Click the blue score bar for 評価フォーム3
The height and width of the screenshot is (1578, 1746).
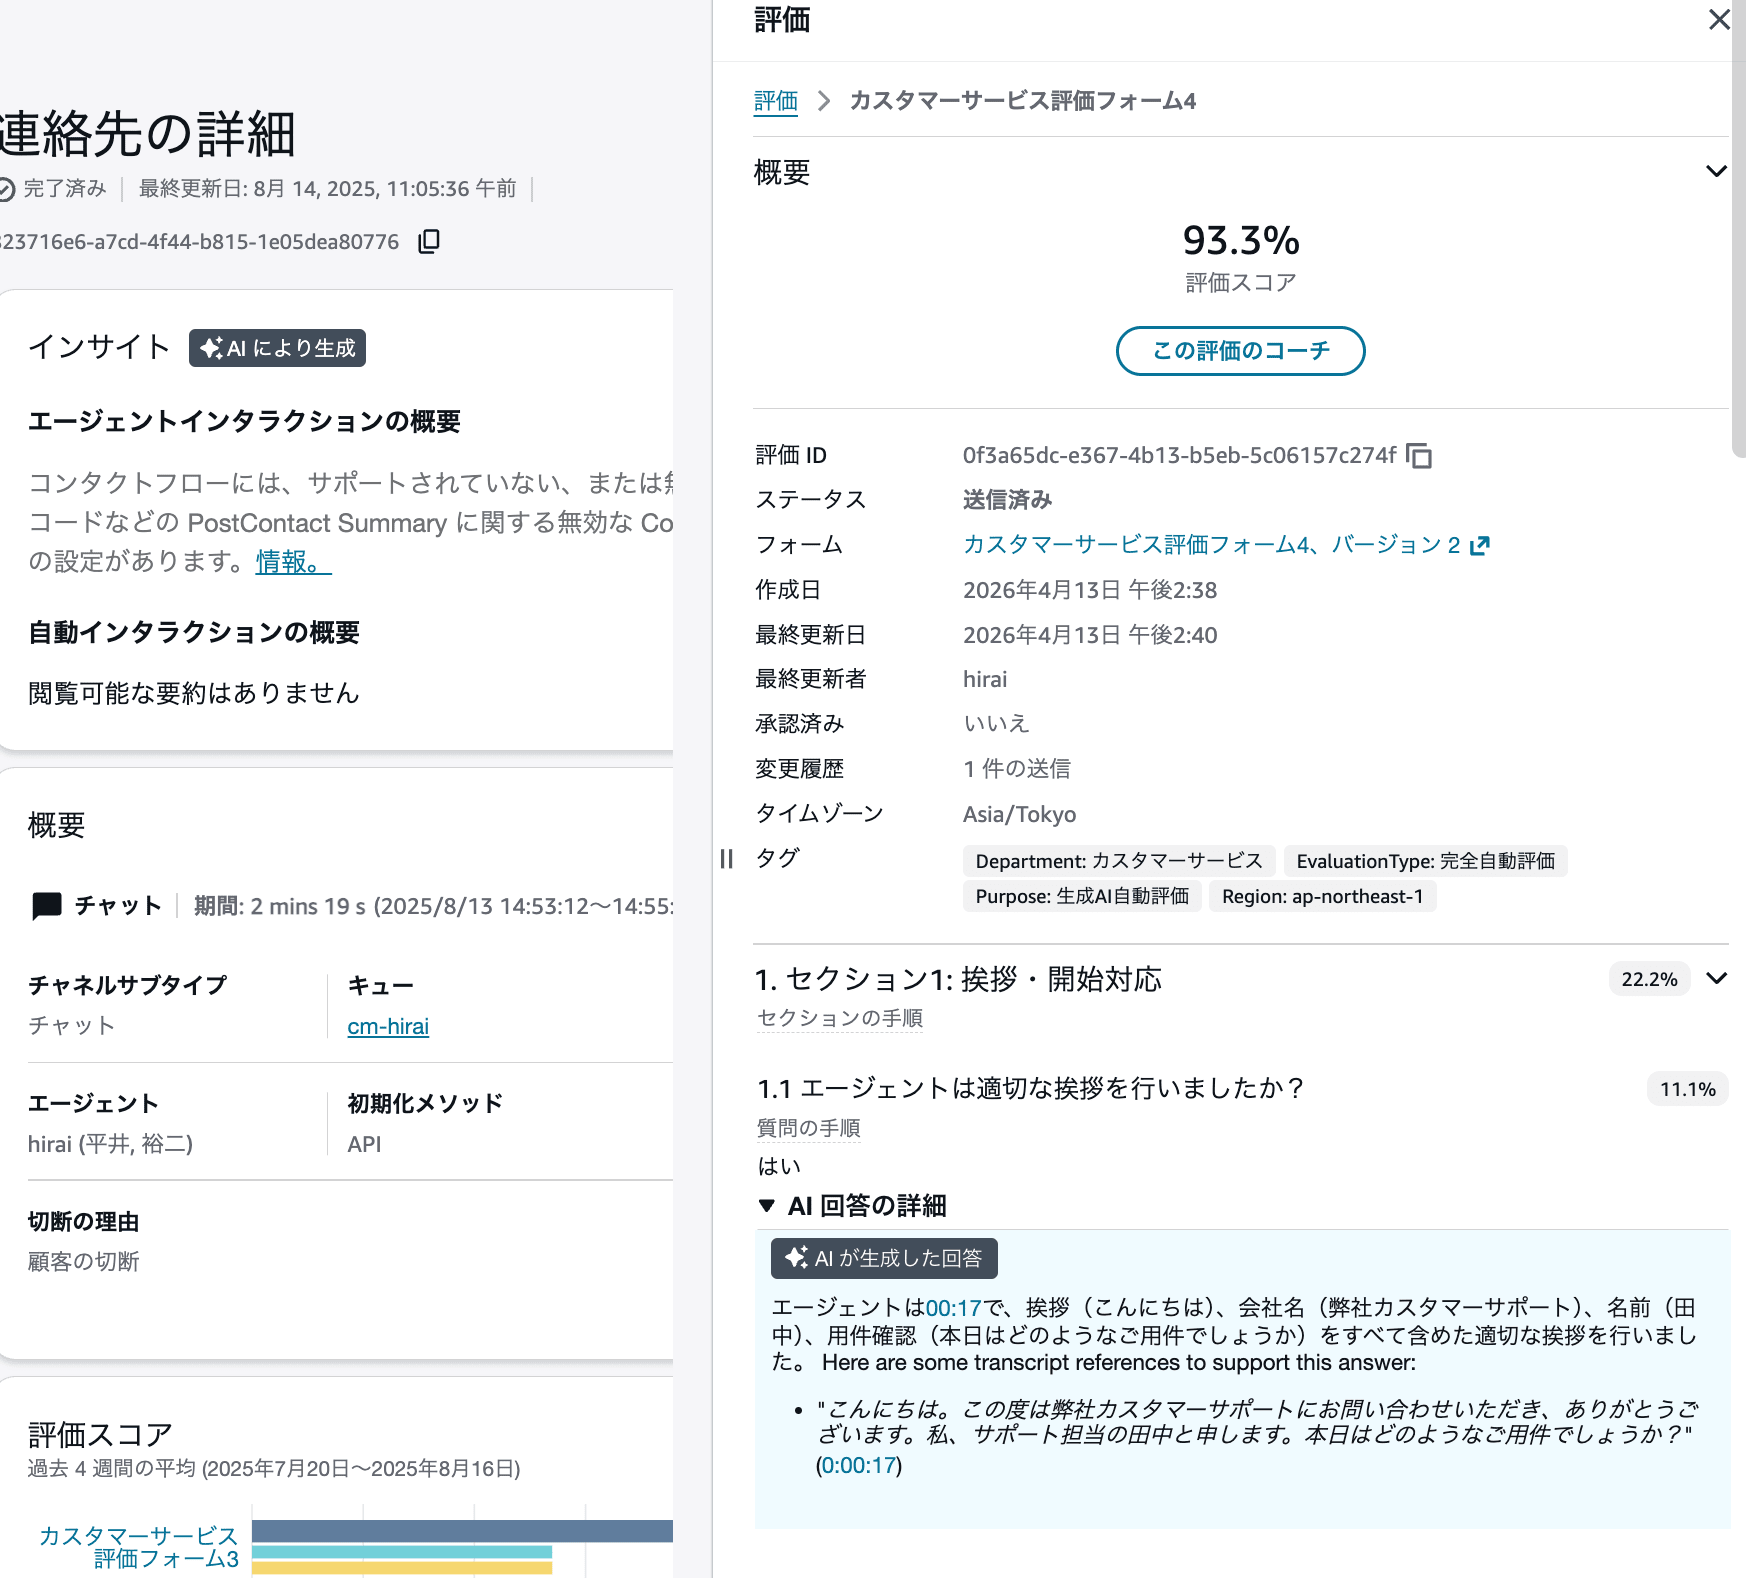click(x=460, y=1531)
